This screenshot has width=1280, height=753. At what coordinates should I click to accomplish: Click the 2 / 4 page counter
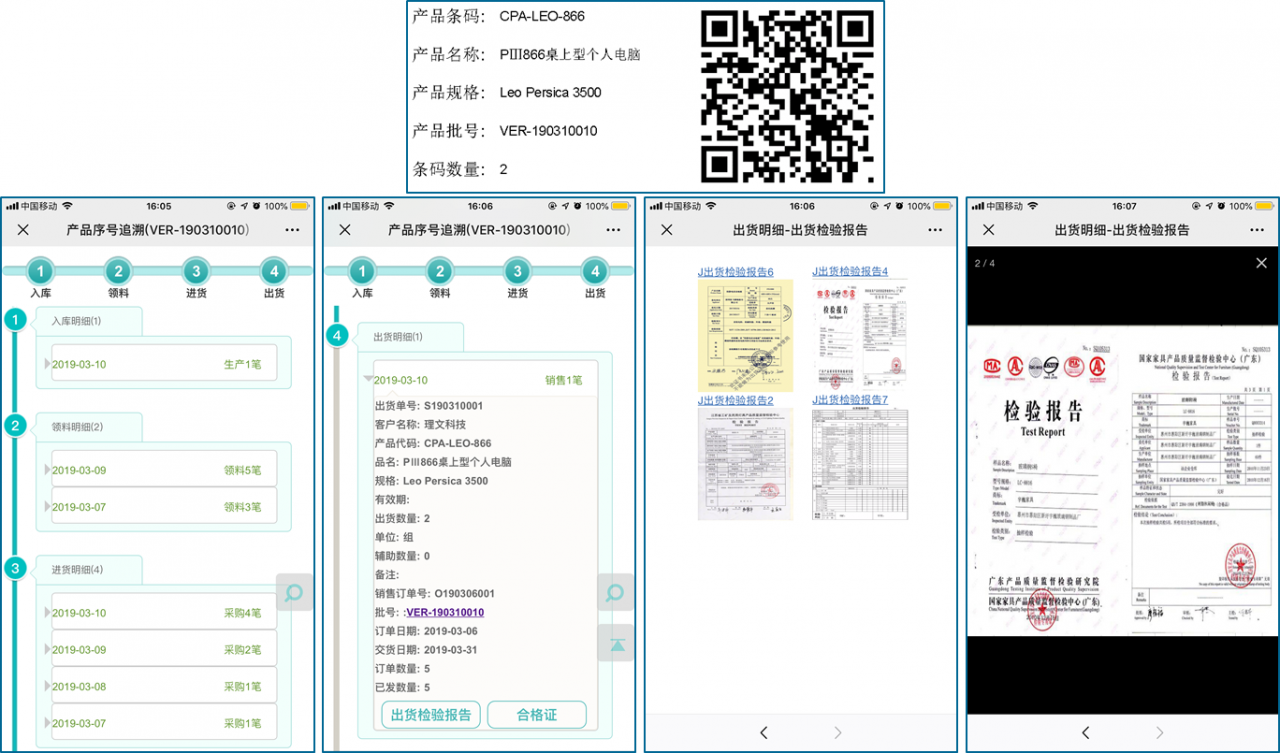pyautogui.click(x=985, y=263)
